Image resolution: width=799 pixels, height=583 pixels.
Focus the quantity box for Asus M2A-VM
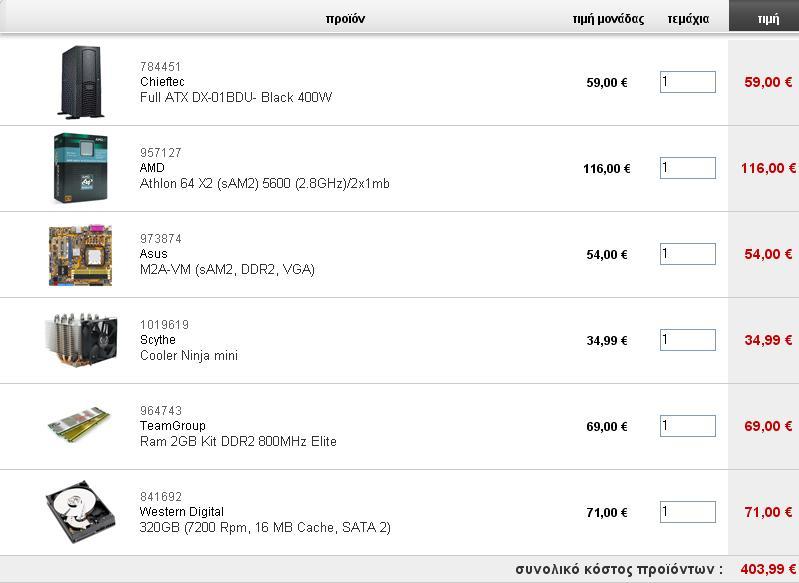687,254
